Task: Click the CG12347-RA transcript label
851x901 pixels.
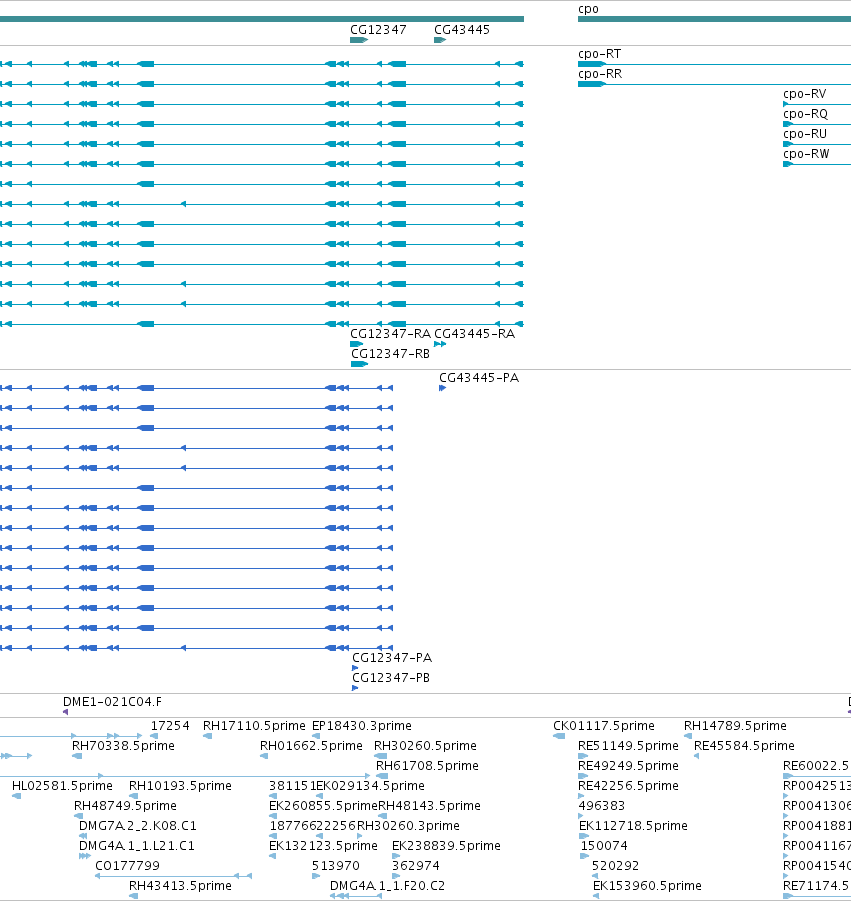Action: pos(390,334)
